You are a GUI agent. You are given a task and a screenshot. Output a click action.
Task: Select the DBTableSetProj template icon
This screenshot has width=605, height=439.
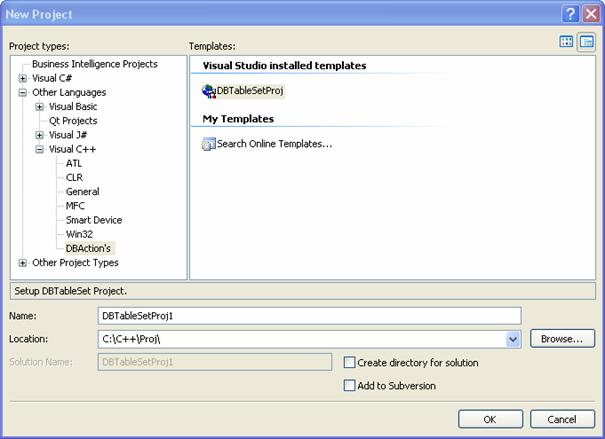click(x=209, y=91)
